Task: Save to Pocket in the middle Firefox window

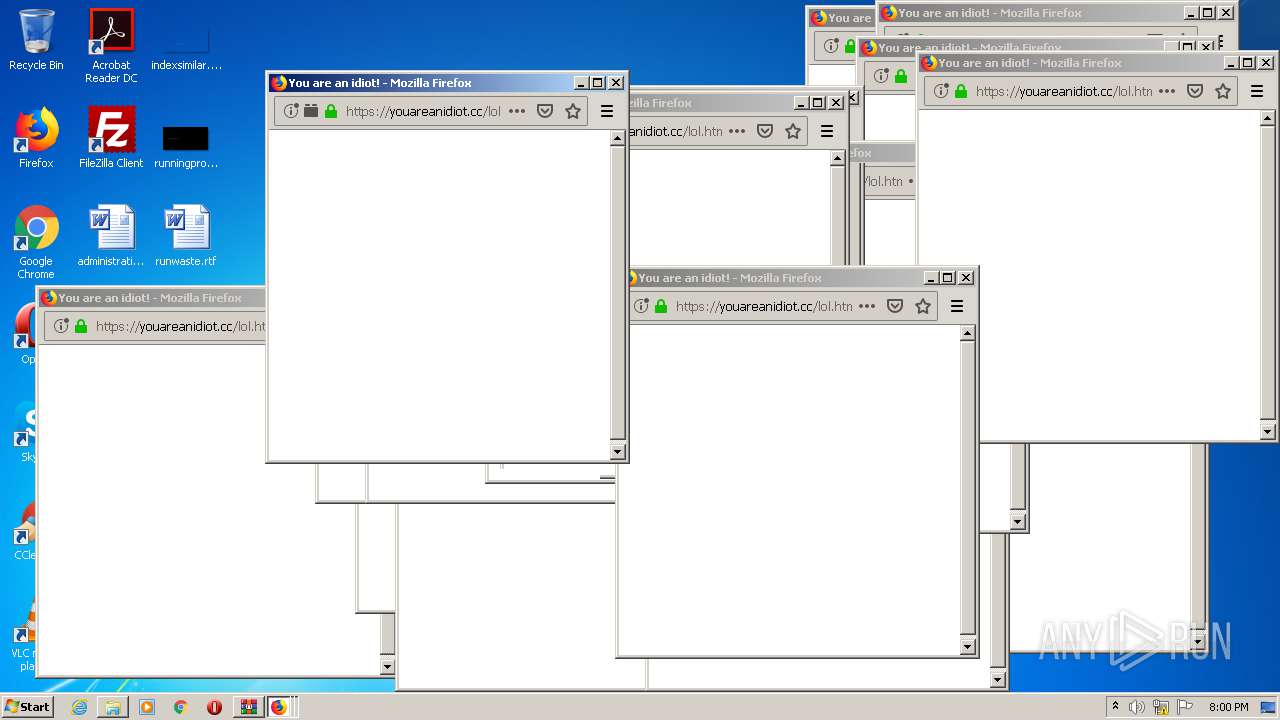Action: (x=895, y=306)
